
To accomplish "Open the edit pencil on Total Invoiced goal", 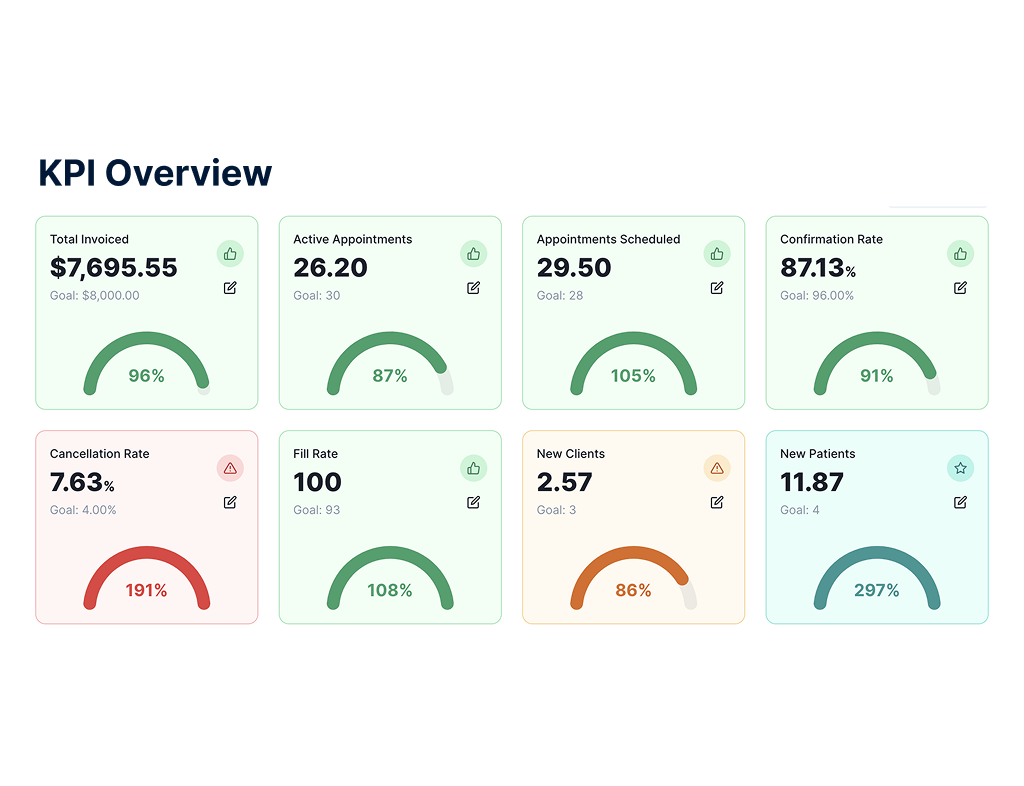I will (x=230, y=288).
